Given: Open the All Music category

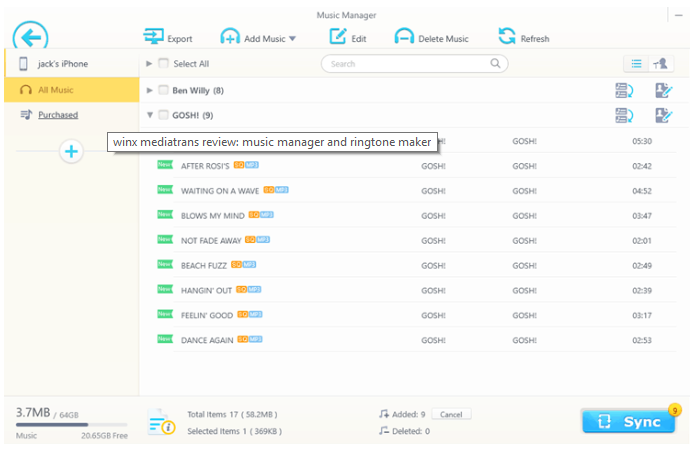Looking at the screenshot, I should [72, 90].
